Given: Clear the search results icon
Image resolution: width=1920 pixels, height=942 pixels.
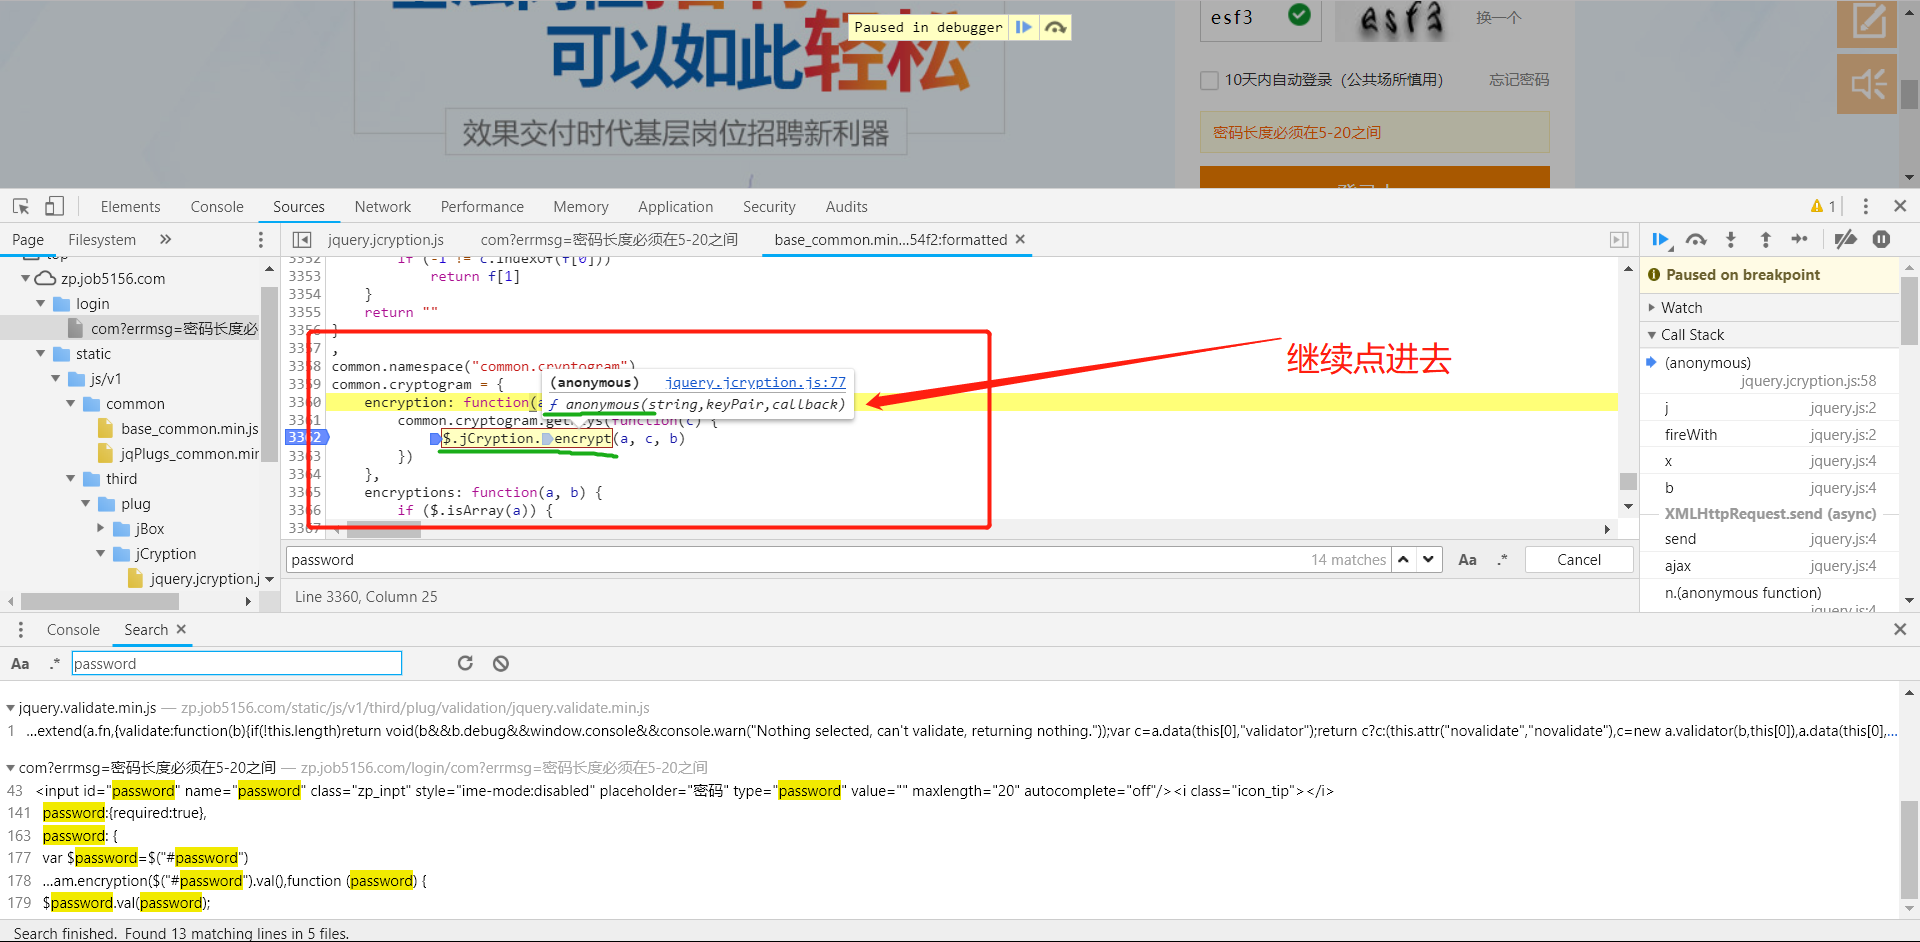Looking at the screenshot, I should [x=501, y=663].
